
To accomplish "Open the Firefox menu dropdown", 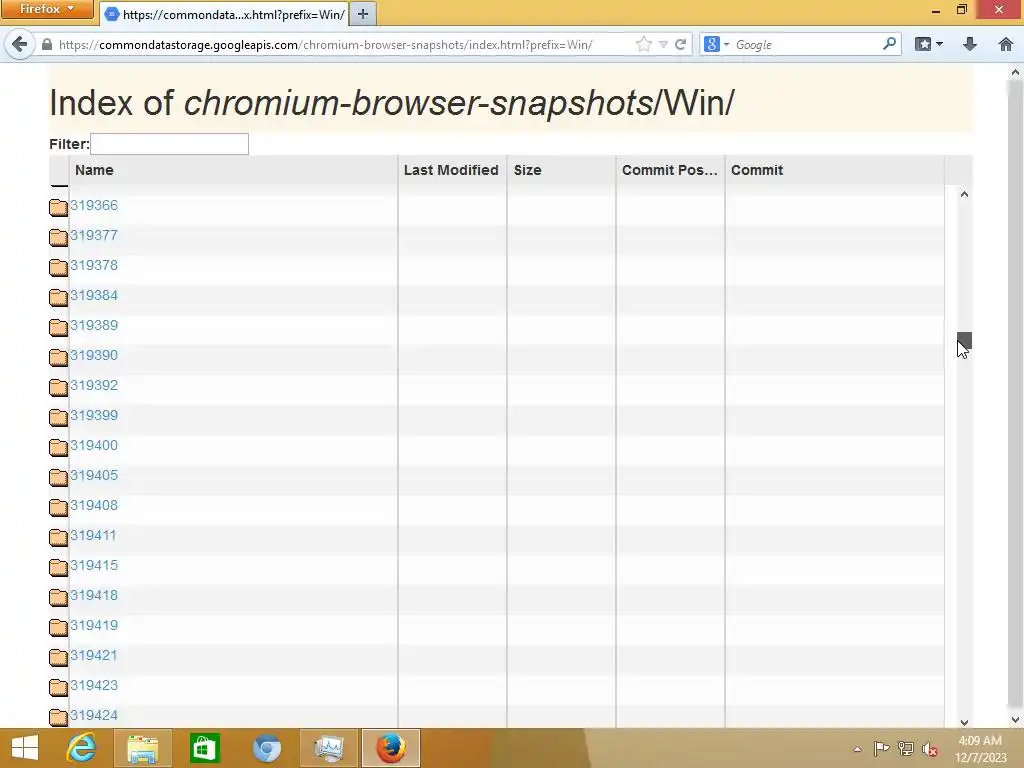I will coord(46,9).
